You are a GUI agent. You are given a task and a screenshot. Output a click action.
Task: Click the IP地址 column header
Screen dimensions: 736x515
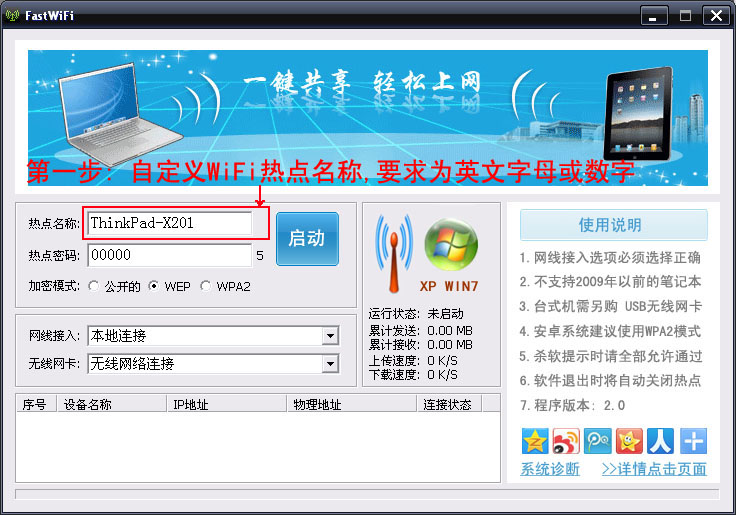click(227, 404)
